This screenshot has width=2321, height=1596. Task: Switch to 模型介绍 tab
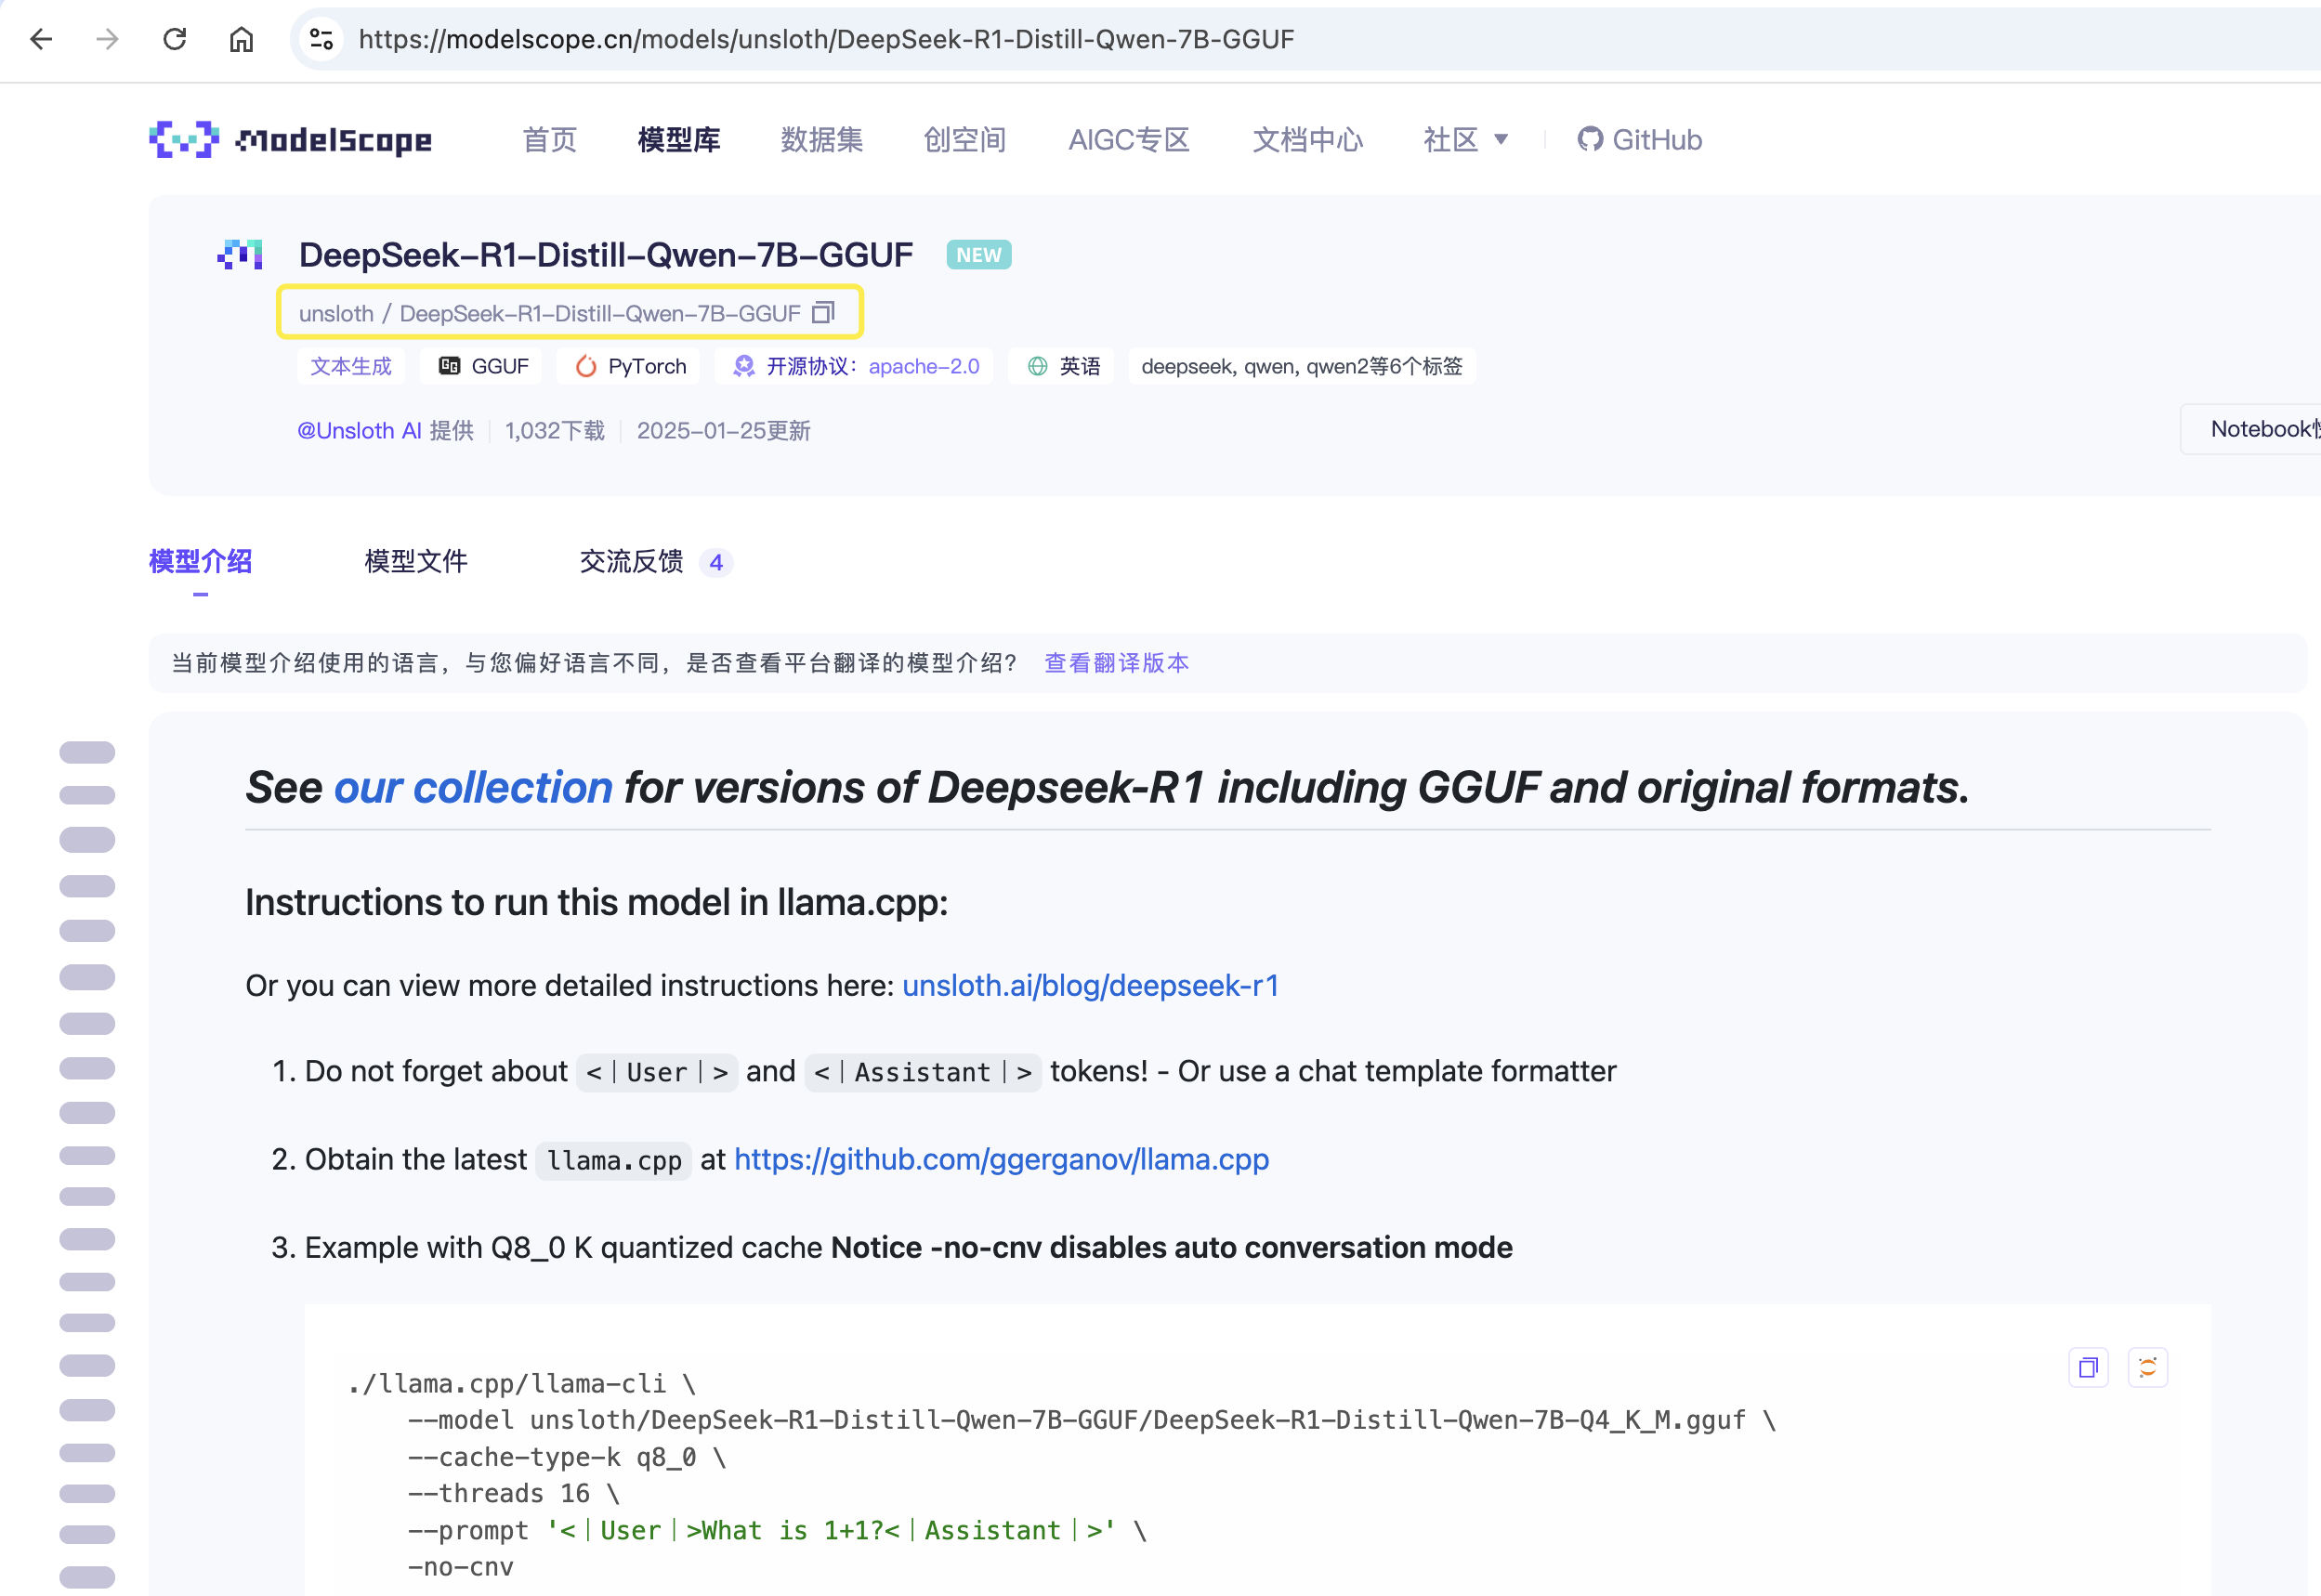200,562
